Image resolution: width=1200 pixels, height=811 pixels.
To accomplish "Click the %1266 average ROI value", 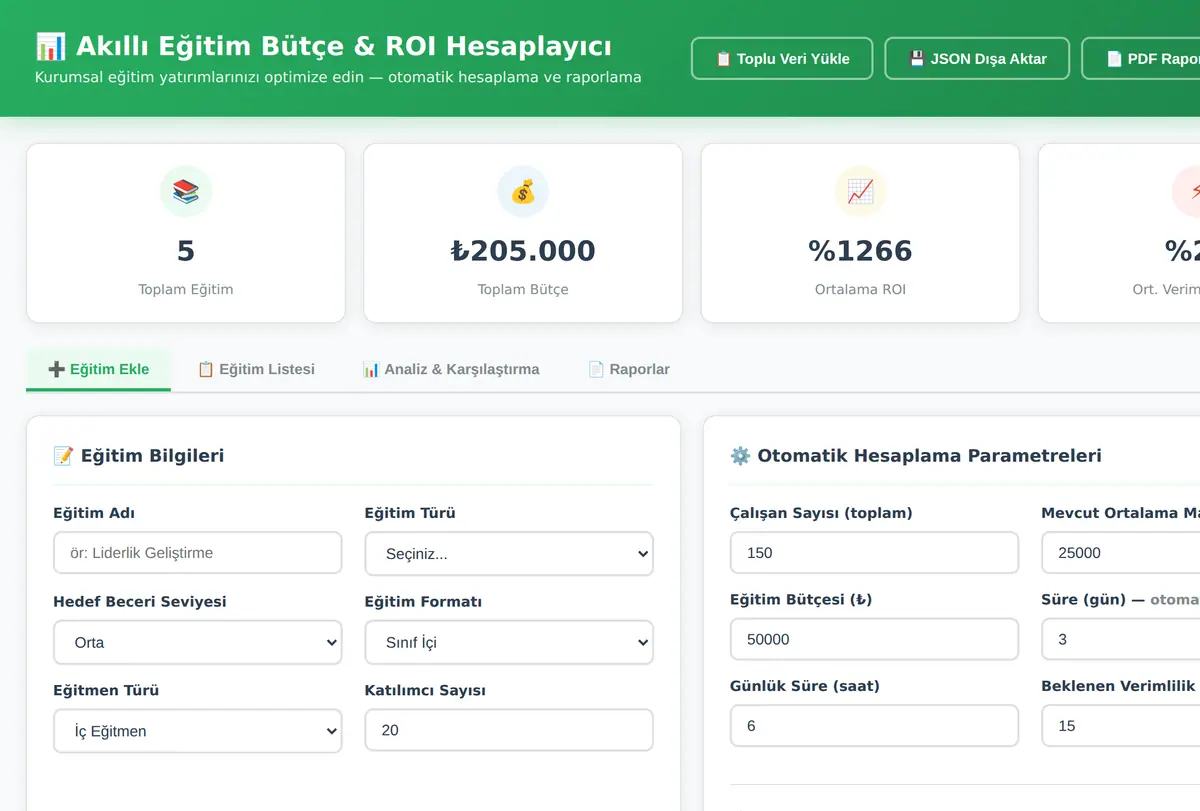I will [860, 250].
